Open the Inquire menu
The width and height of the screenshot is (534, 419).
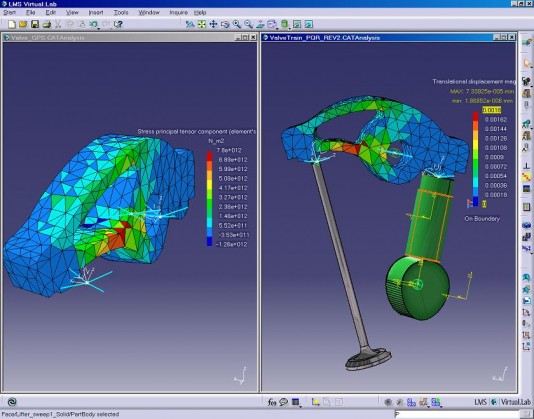click(x=178, y=13)
